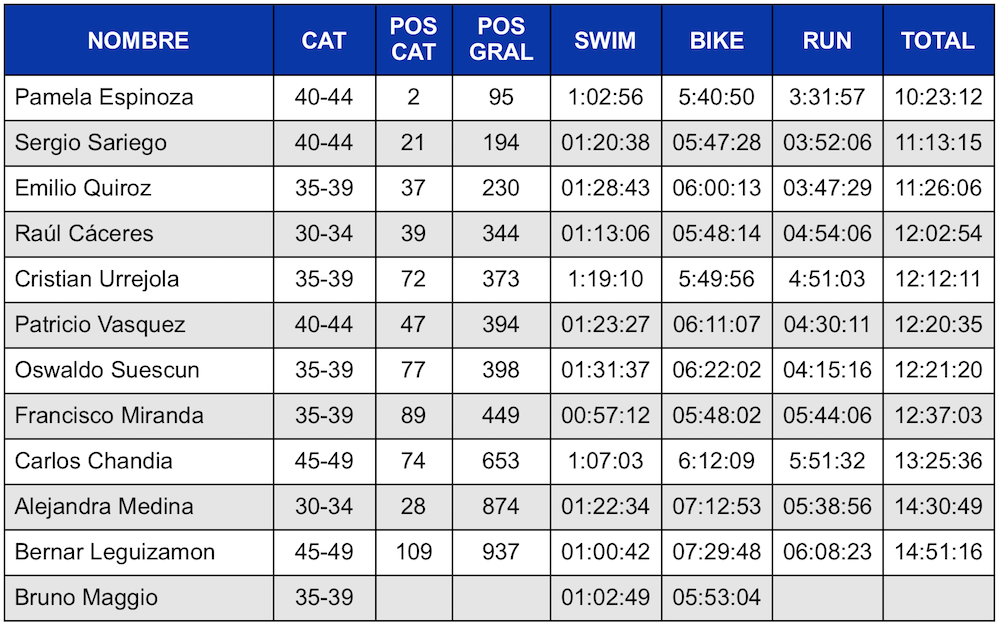Screen dimensions: 1000x626
Task: Click the name Pamela Espinoza
Action: (104, 98)
